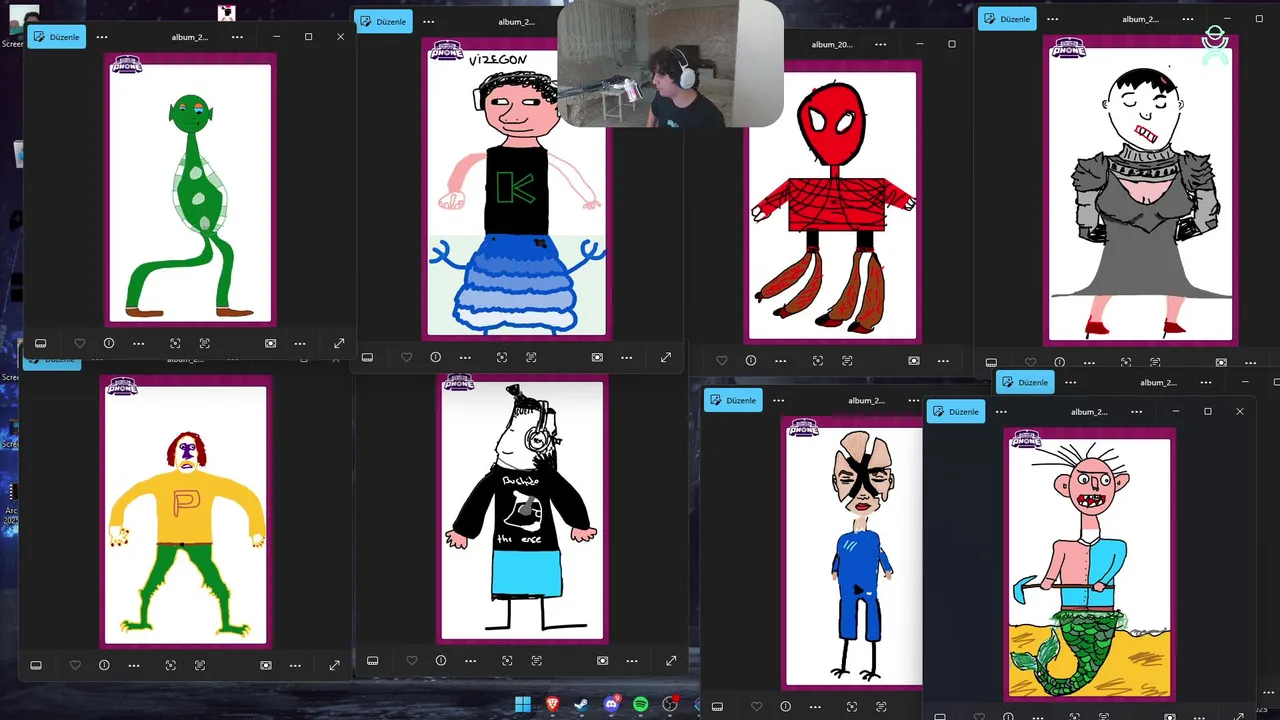1280x720 pixels.
Task: Toggle filmstrip in the green alien window
Action: click(40, 343)
